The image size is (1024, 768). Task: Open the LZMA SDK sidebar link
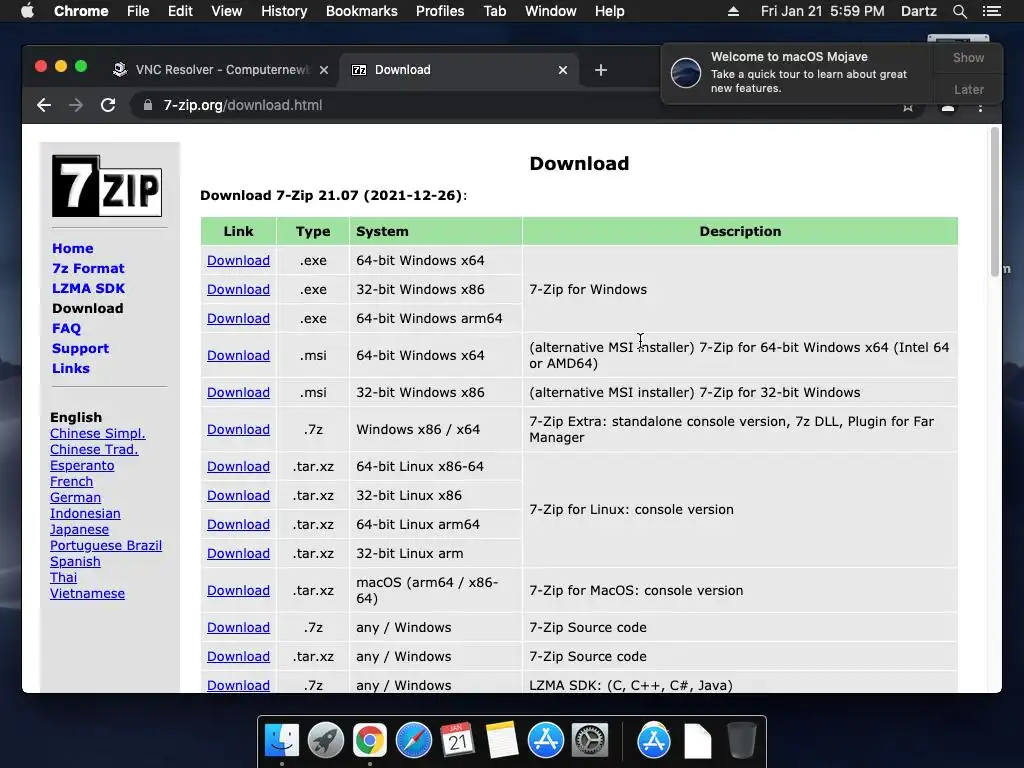(88, 288)
